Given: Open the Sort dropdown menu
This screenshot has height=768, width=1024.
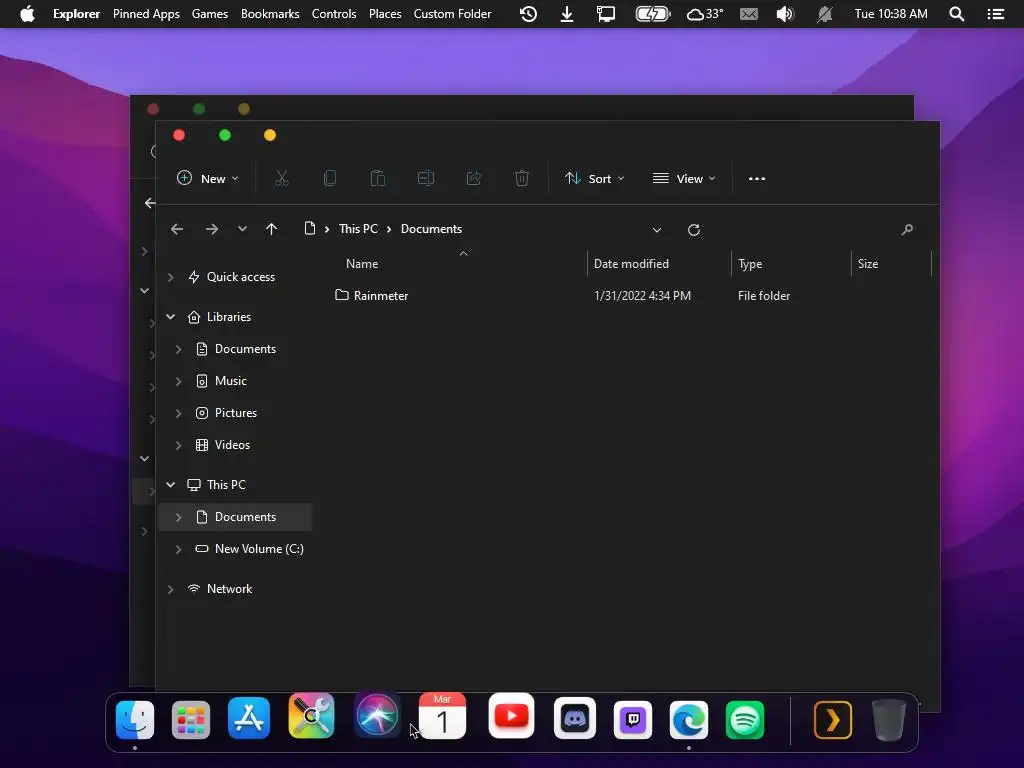Looking at the screenshot, I should pyautogui.click(x=595, y=178).
